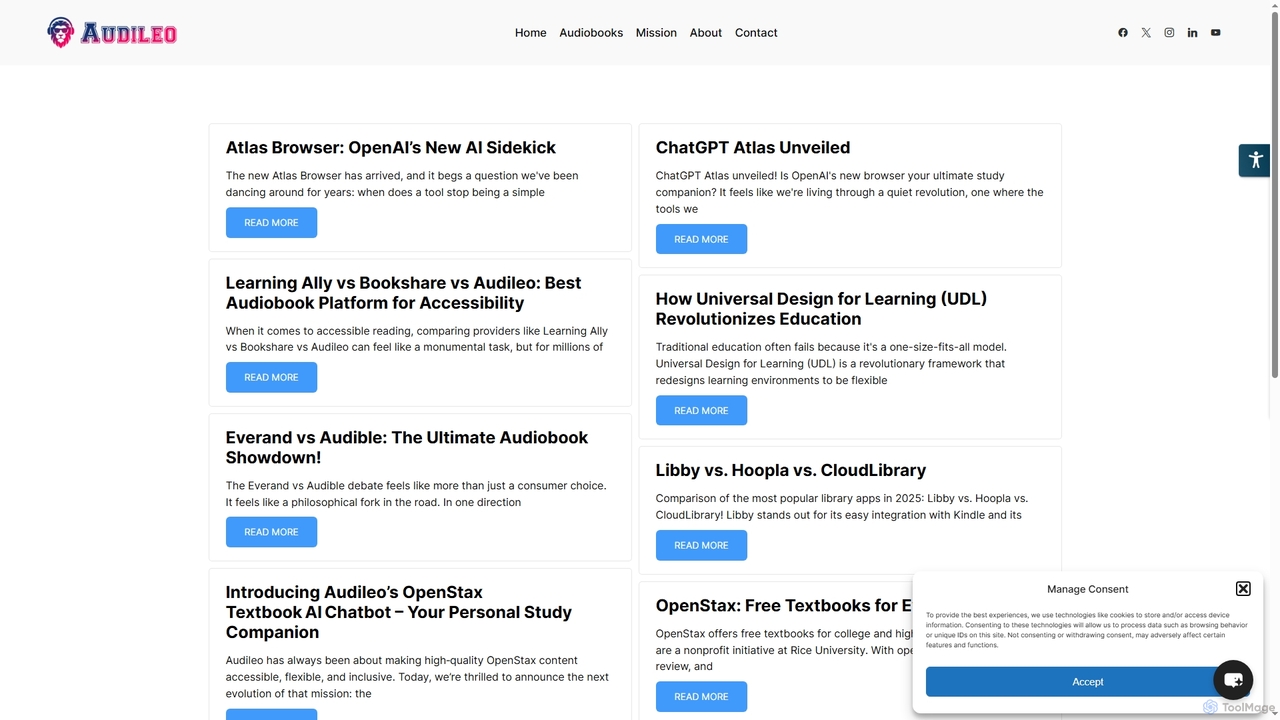
Task: Read more on Learning Ally vs Bookshare
Action: tap(271, 377)
